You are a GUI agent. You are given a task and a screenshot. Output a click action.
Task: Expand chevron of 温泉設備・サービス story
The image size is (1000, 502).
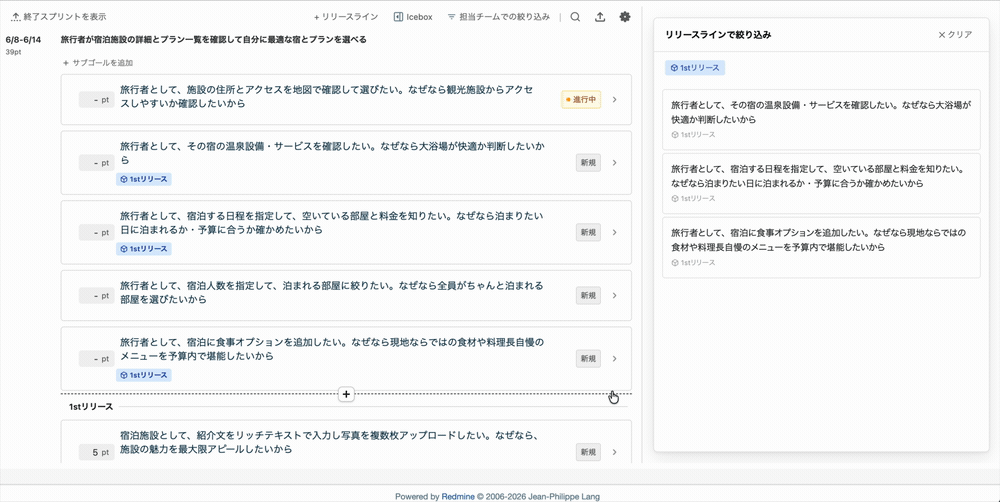615,163
